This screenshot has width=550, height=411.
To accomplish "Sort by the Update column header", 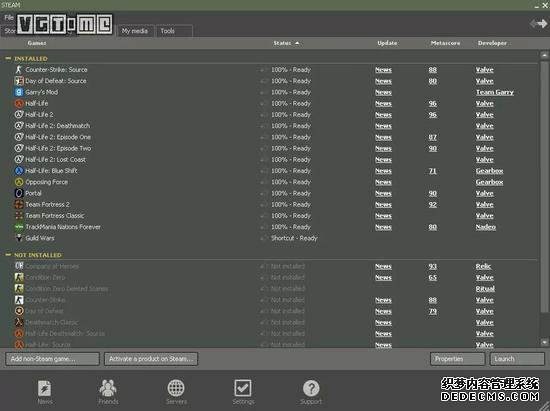I will (387, 43).
